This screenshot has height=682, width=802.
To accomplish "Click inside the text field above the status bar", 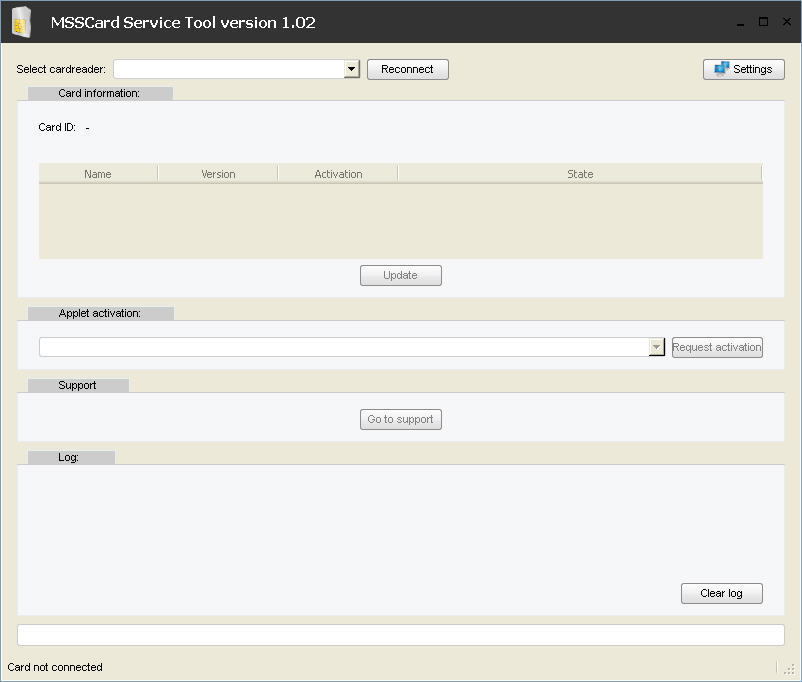I will [x=400, y=634].
